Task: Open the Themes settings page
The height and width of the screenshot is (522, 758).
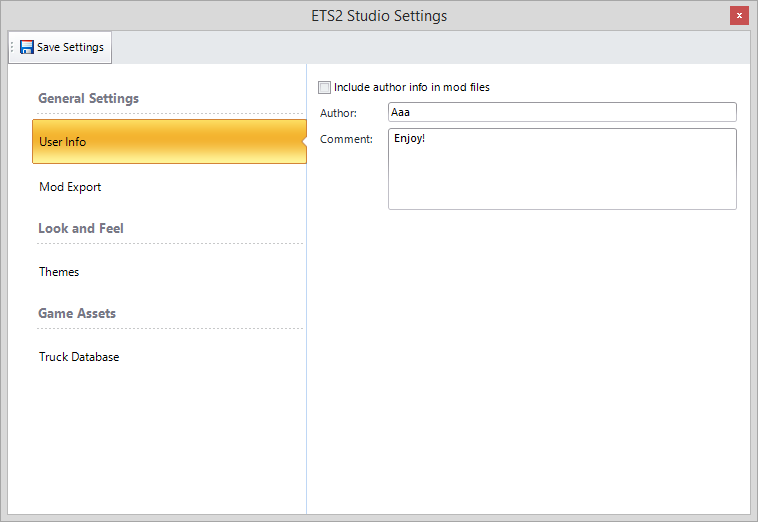Action: 59,272
